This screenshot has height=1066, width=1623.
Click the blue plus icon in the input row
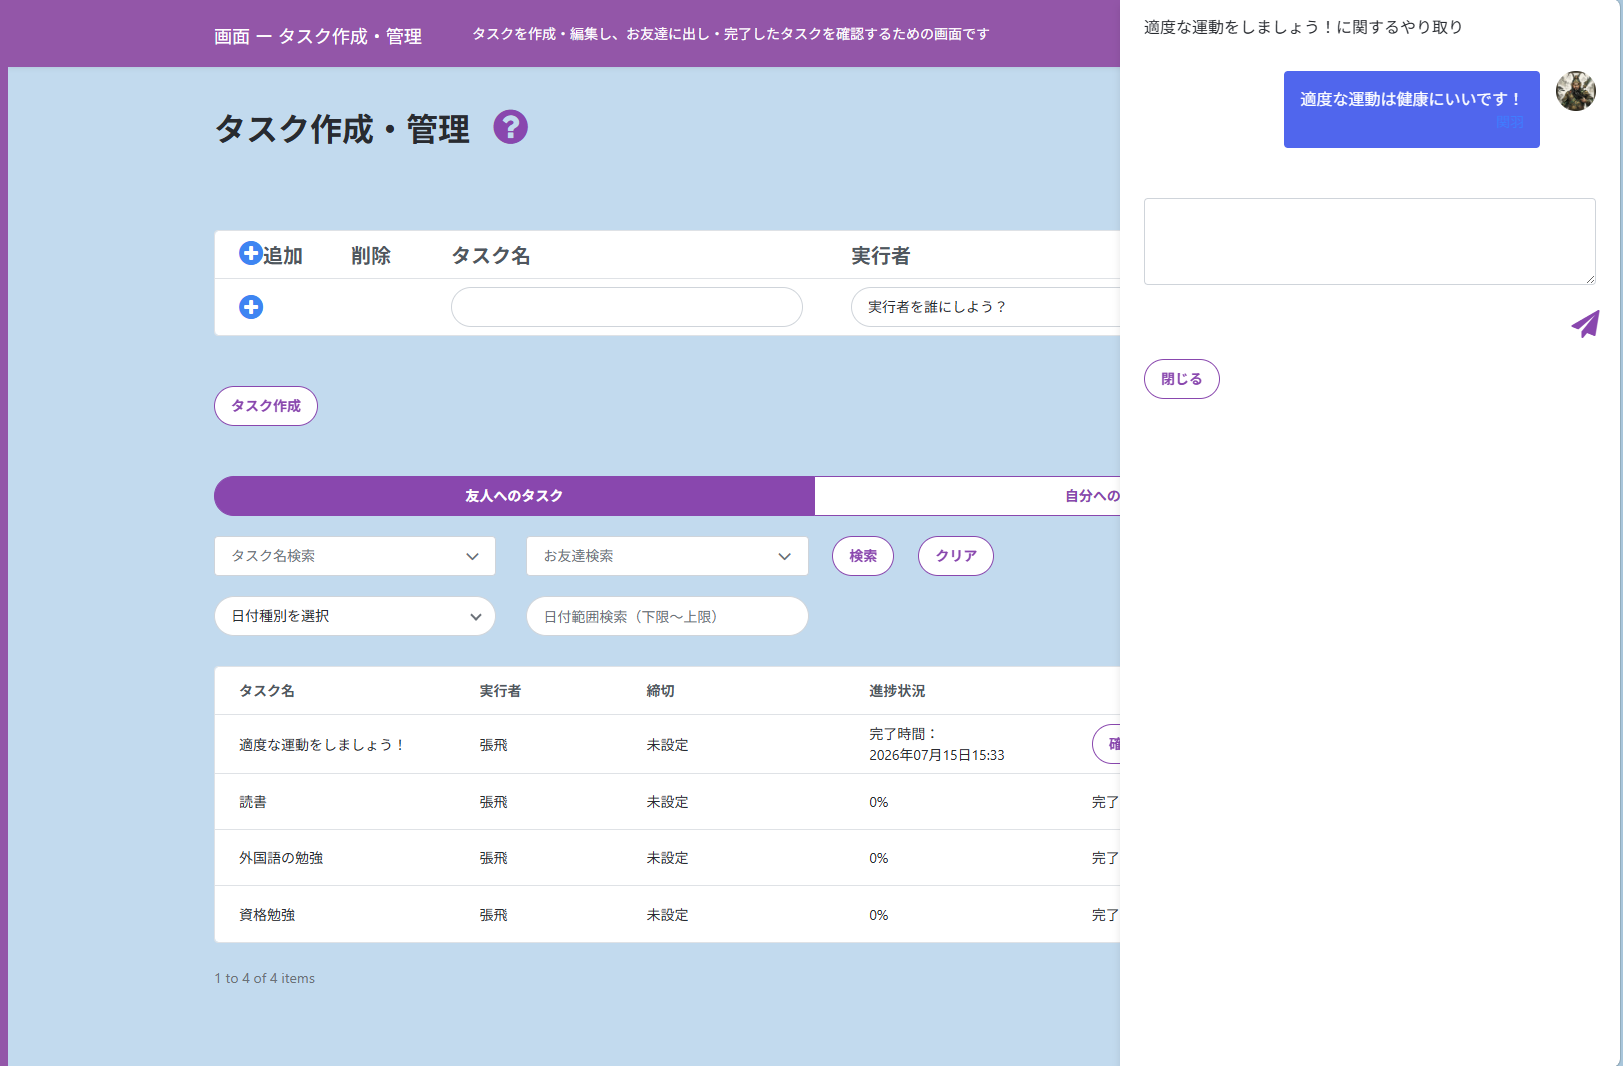coord(251,307)
